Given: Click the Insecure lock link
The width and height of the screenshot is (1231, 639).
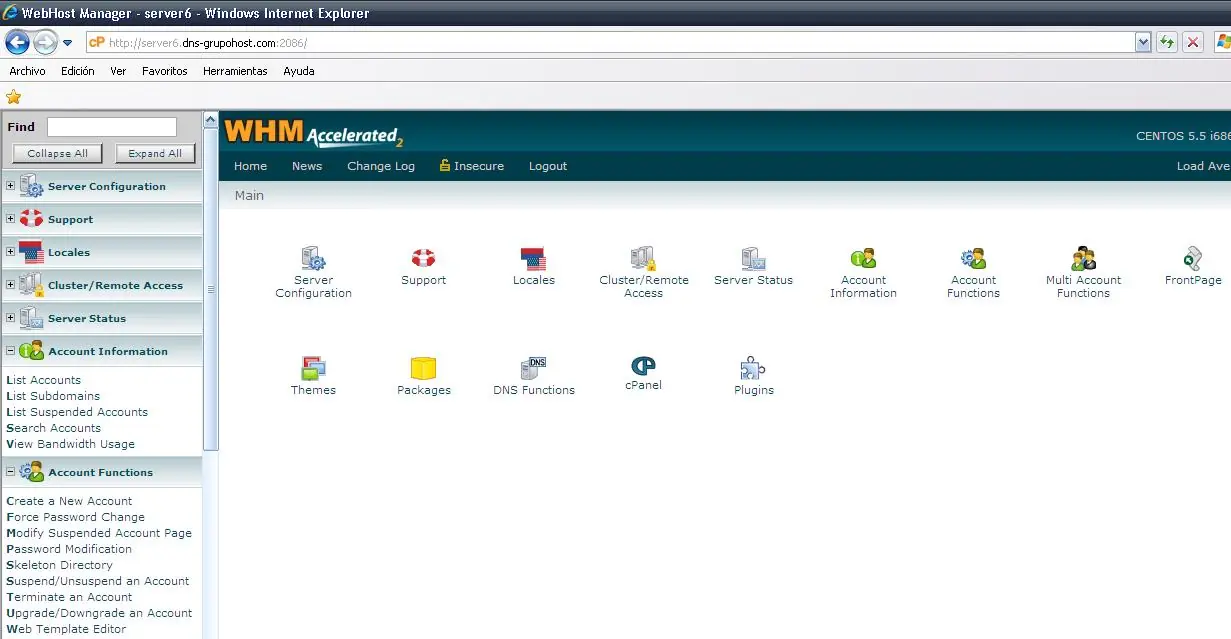Looking at the screenshot, I should pyautogui.click(x=472, y=166).
